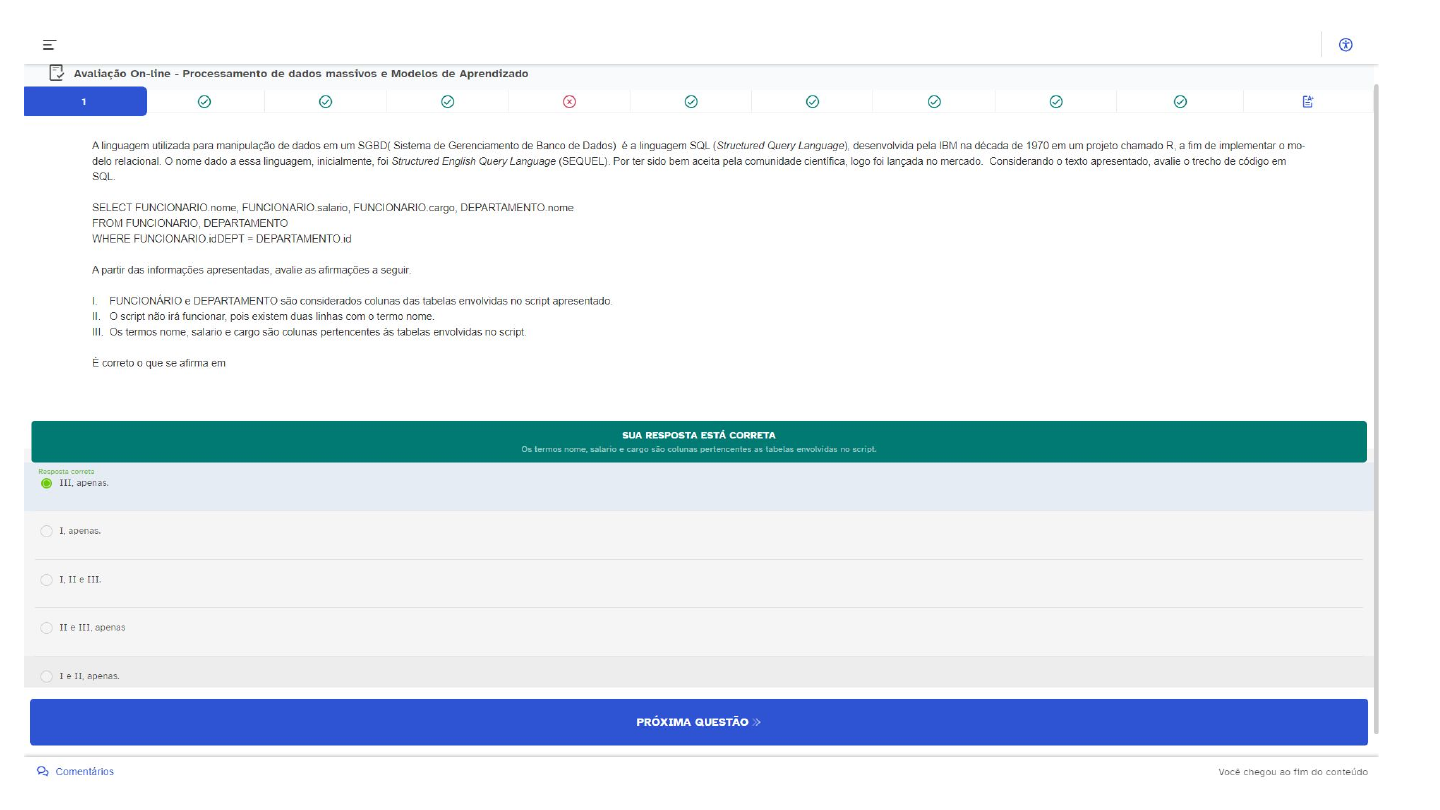Choose the "II e III, apenas" option
The width and height of the screenshot is (1440, 810).
[x=47, y=628]
